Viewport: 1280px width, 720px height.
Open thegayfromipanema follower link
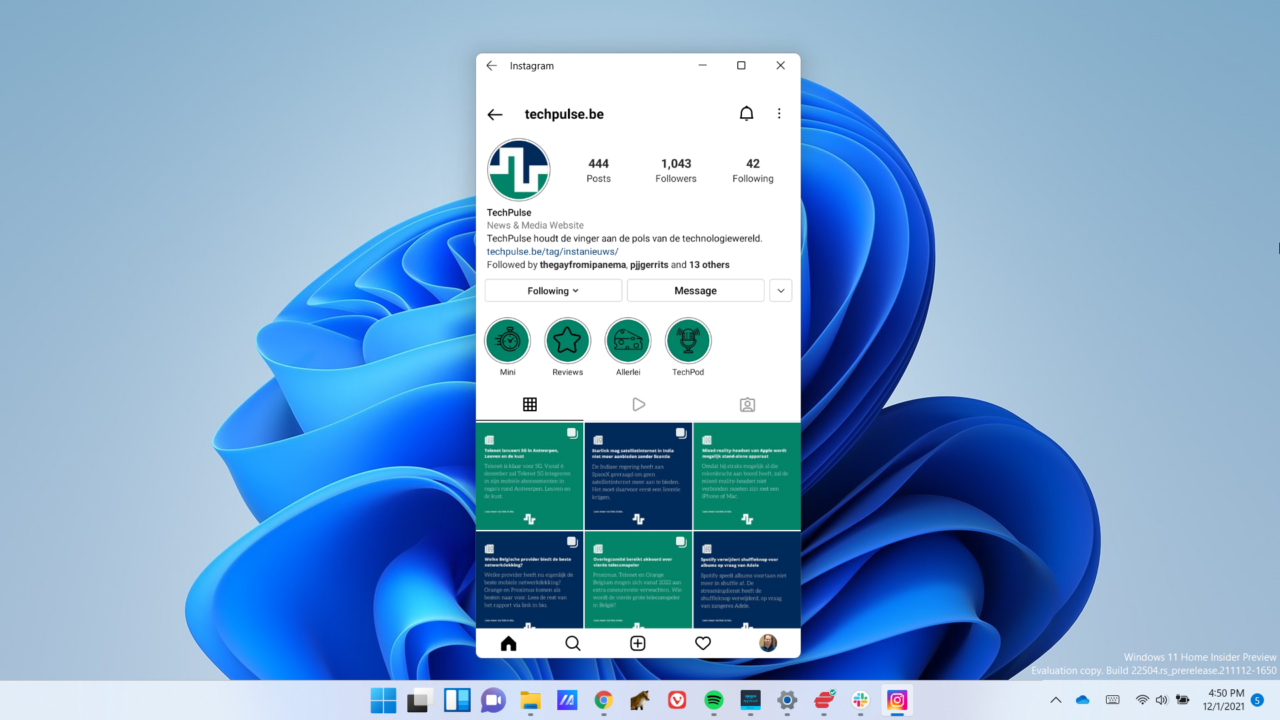coord(582,265)
